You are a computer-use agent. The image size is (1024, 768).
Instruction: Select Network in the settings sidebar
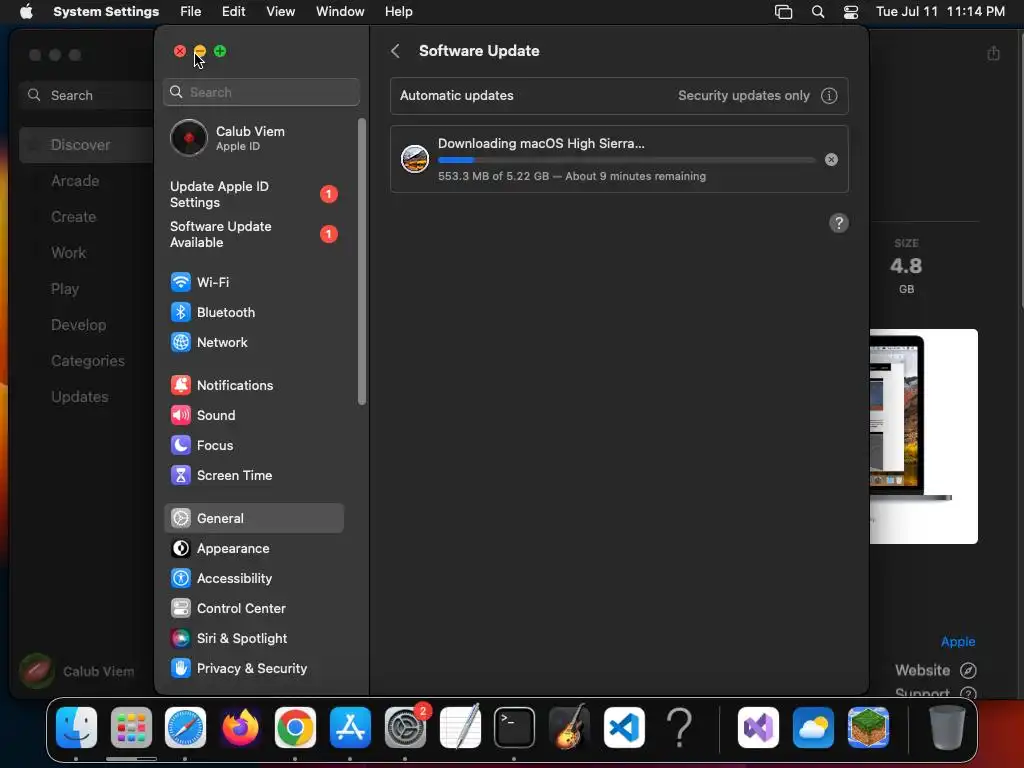[253, 342]
